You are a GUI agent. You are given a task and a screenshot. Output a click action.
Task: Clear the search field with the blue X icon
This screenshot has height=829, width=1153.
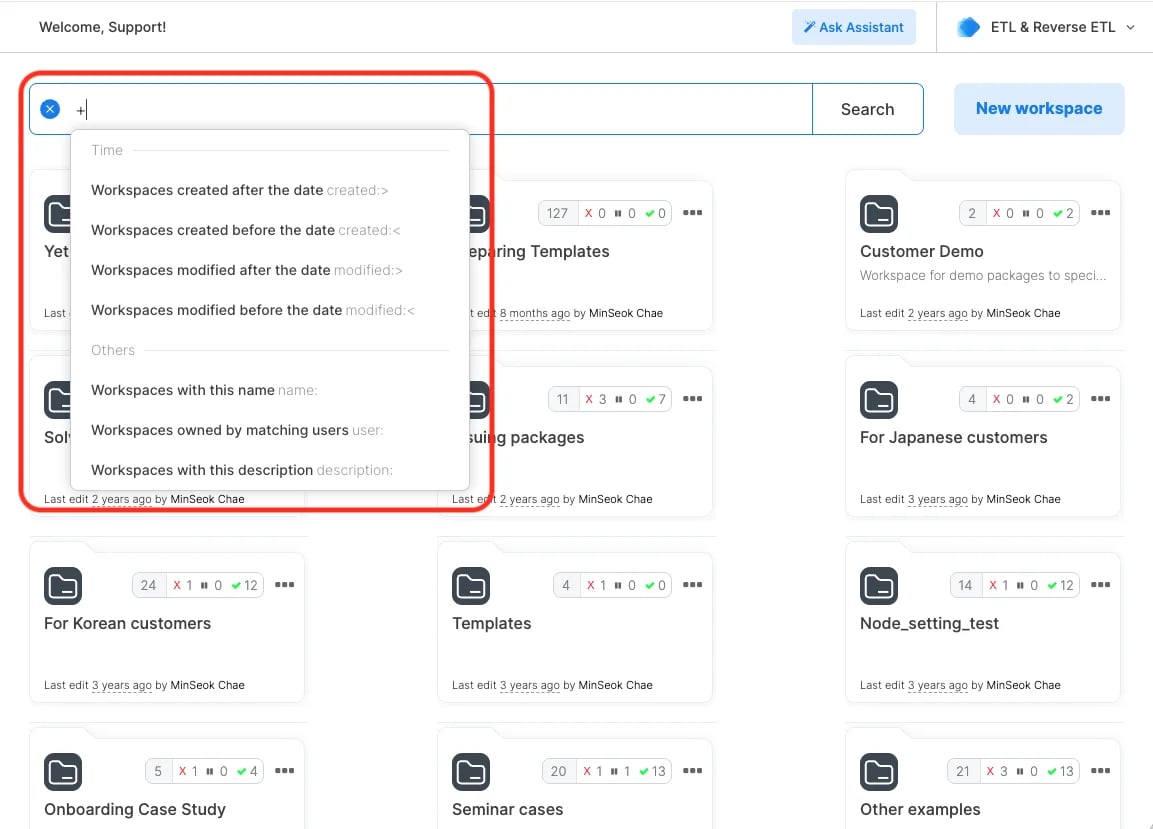coord(50,109)
